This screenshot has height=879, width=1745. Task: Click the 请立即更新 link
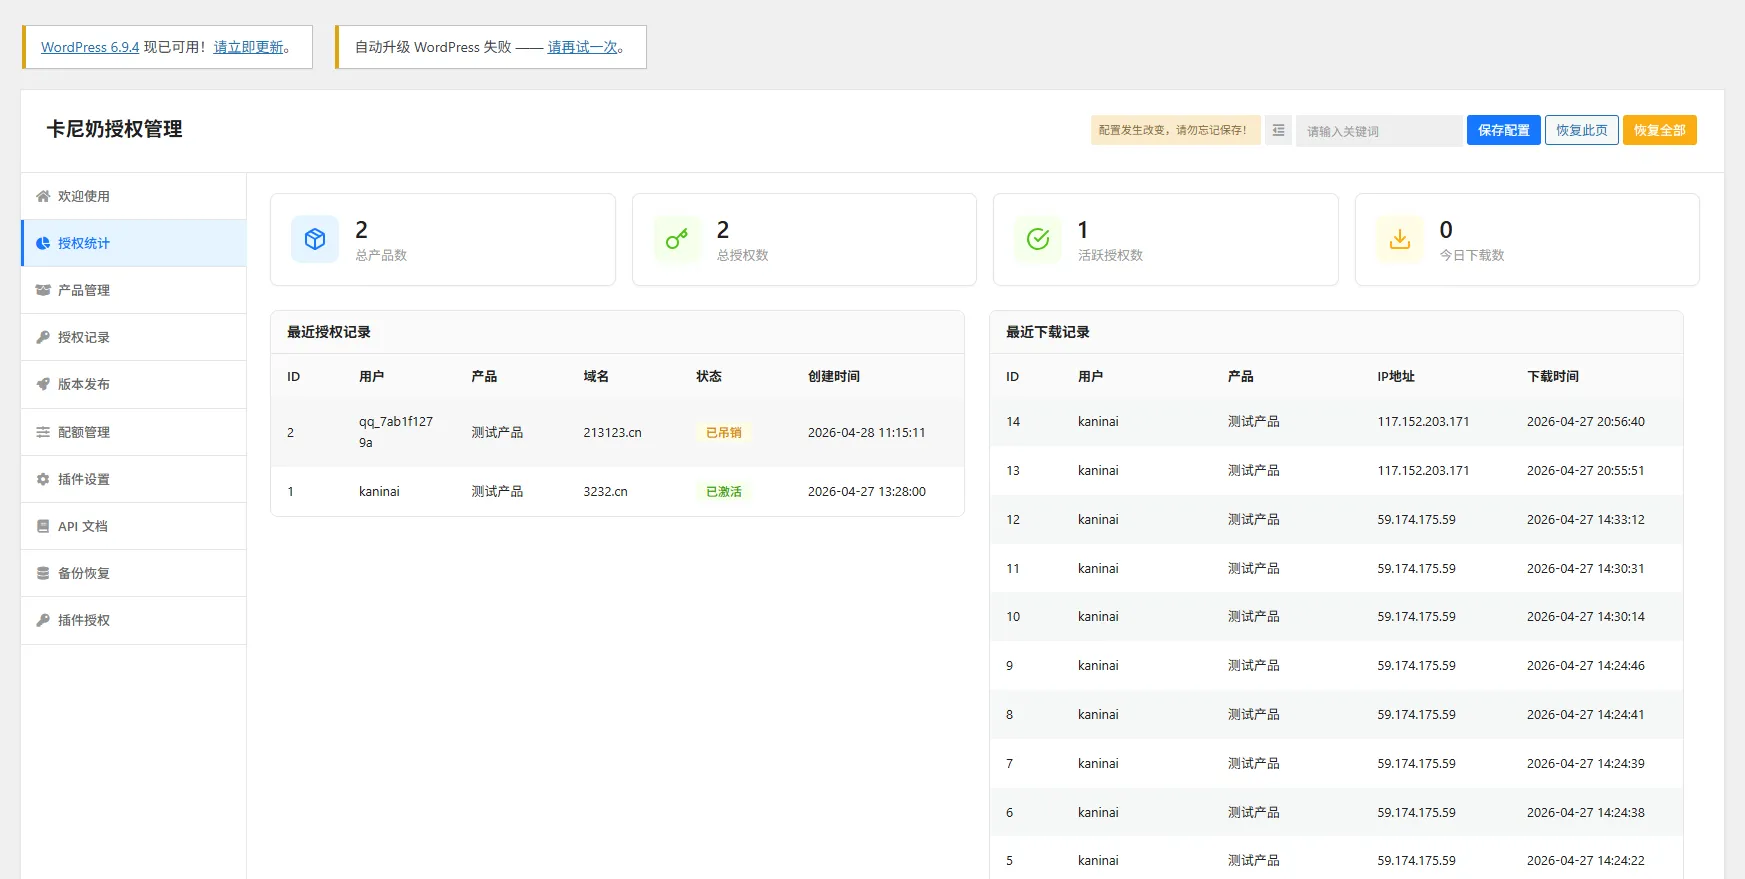point(249,47)
